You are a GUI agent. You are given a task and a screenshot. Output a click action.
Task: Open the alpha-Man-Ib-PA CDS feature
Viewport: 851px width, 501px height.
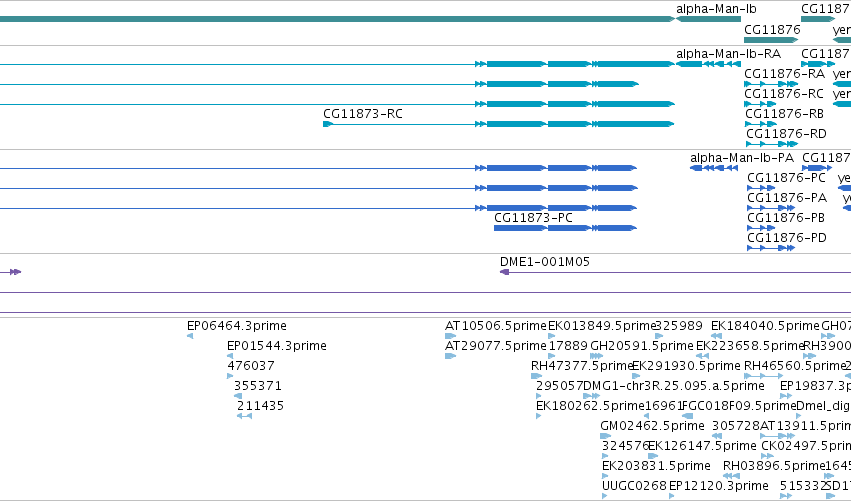point(714,168)
